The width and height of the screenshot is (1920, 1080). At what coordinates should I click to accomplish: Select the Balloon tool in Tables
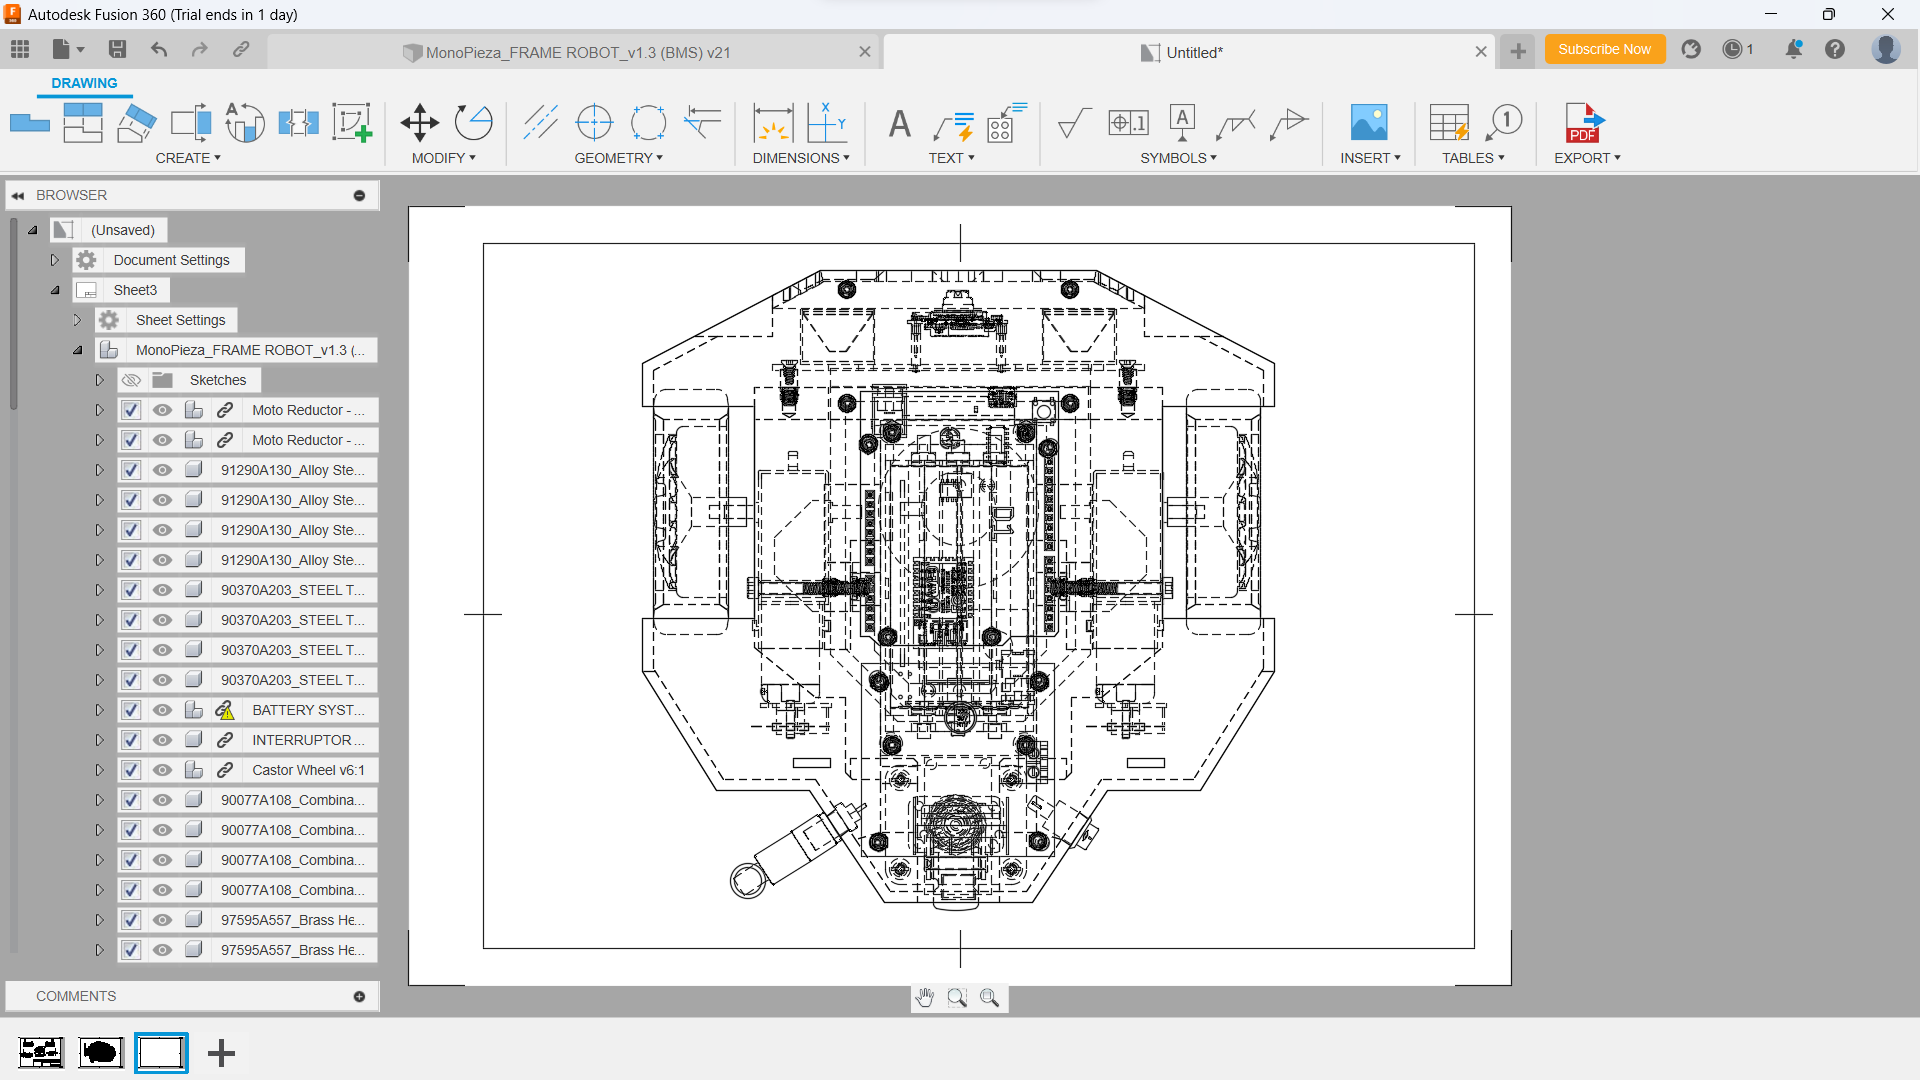[x=1503, y=123]
